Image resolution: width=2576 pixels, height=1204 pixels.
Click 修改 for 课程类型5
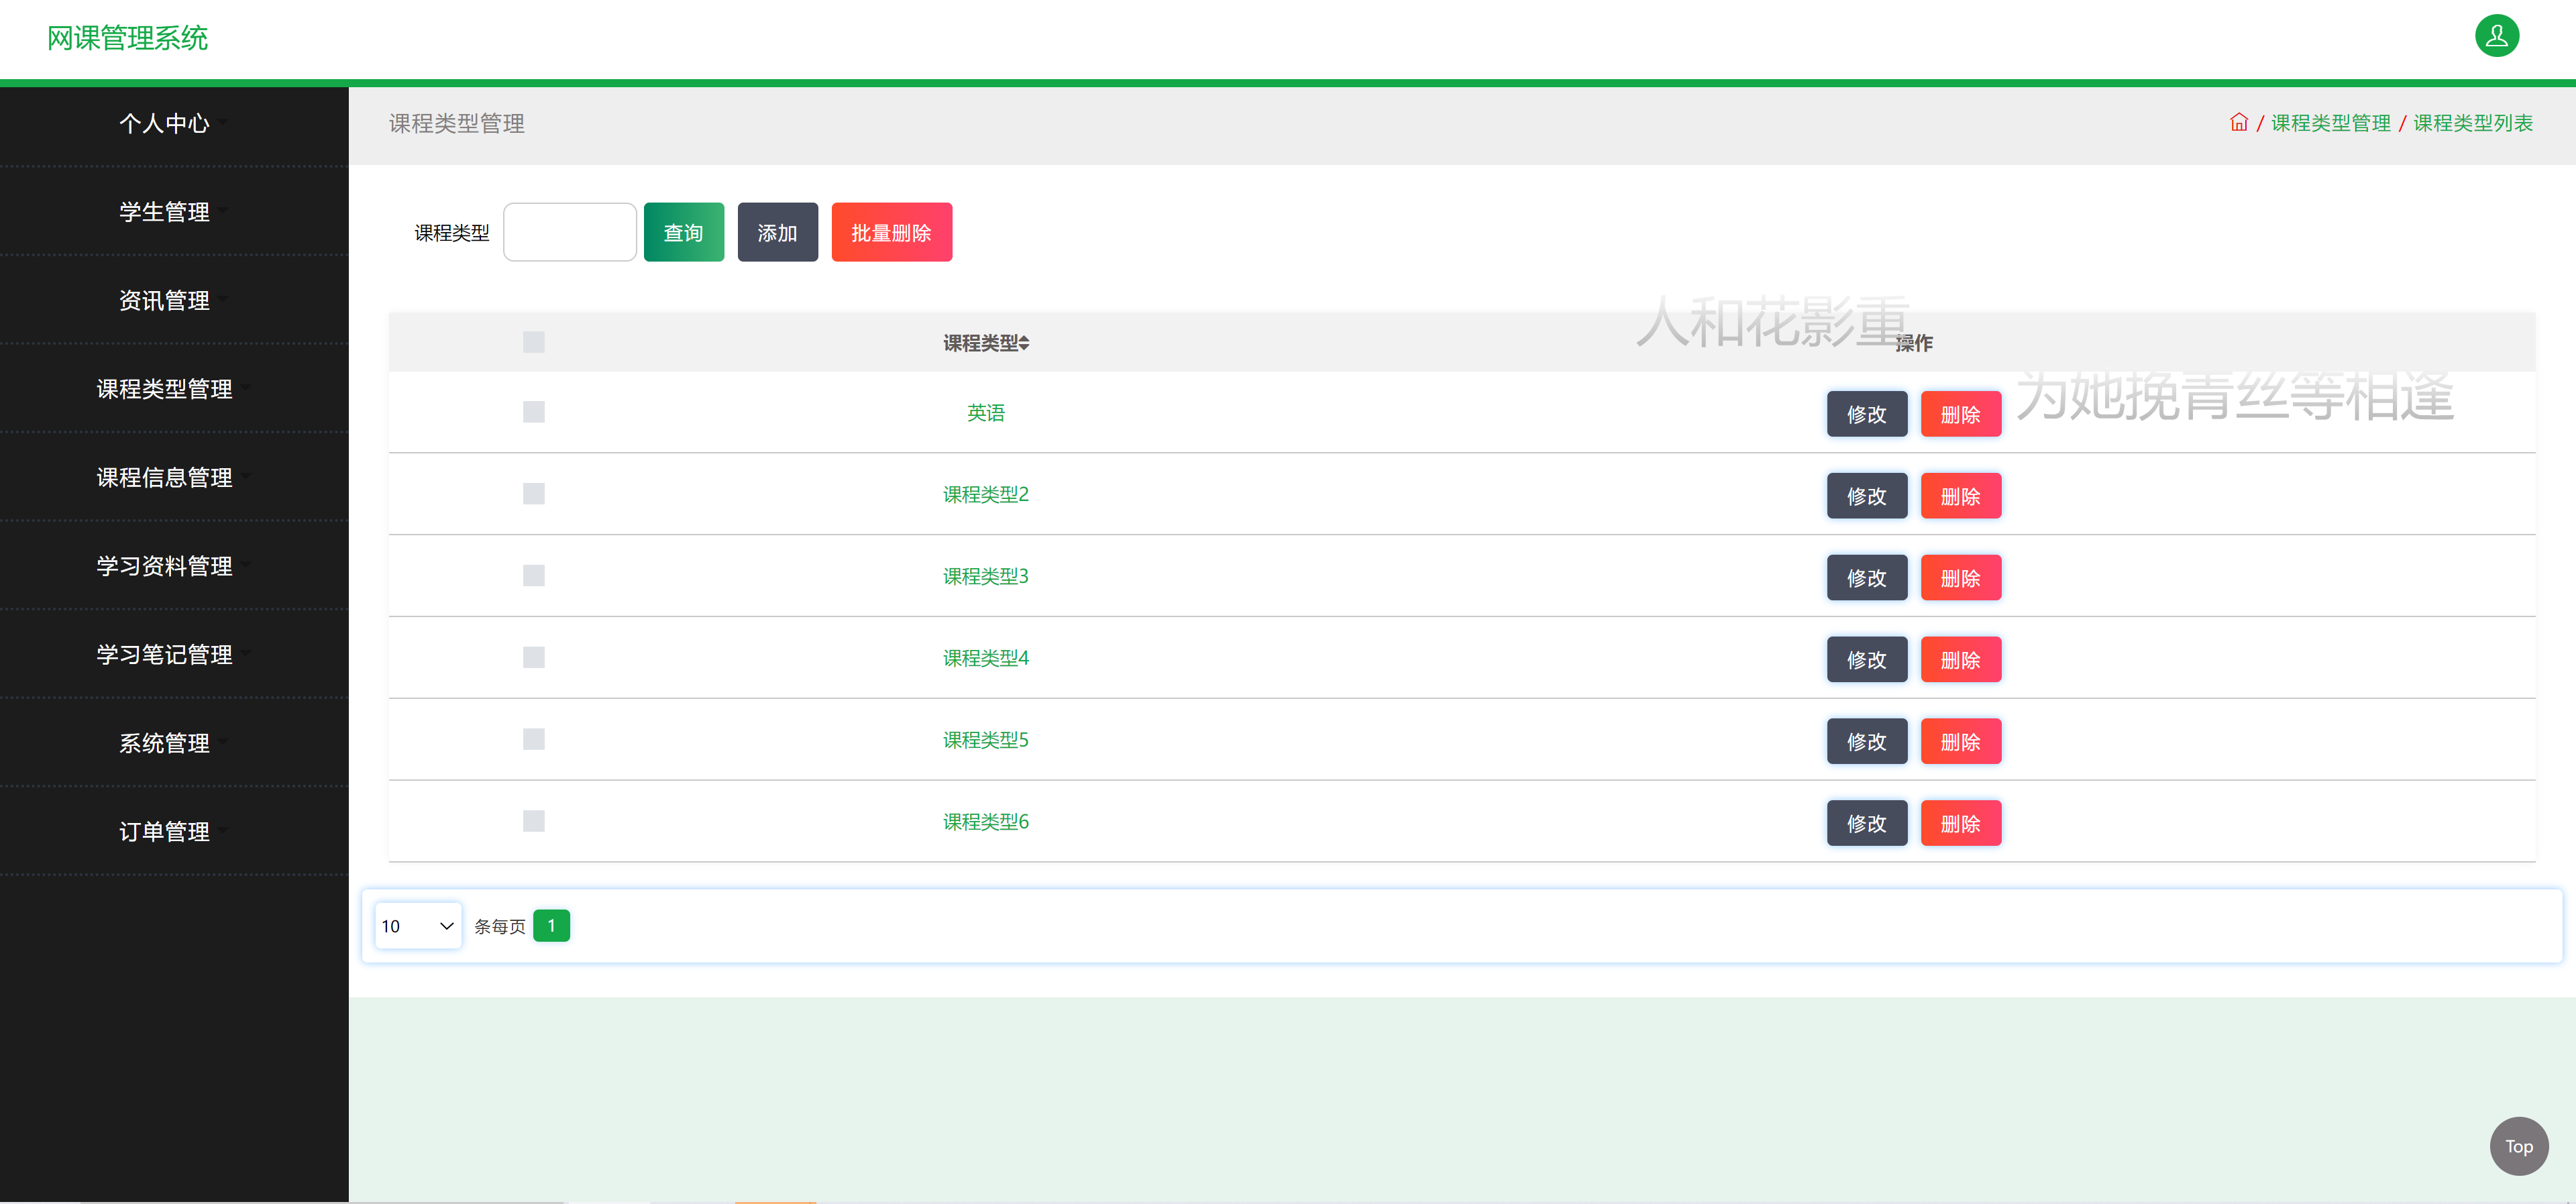coord(1866,740)
